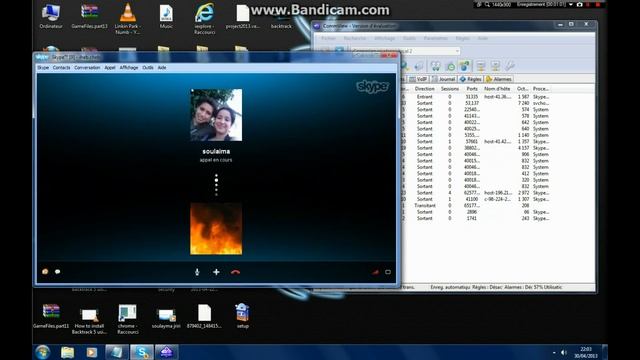Open the Windows Start menu

tap(42, 352)
